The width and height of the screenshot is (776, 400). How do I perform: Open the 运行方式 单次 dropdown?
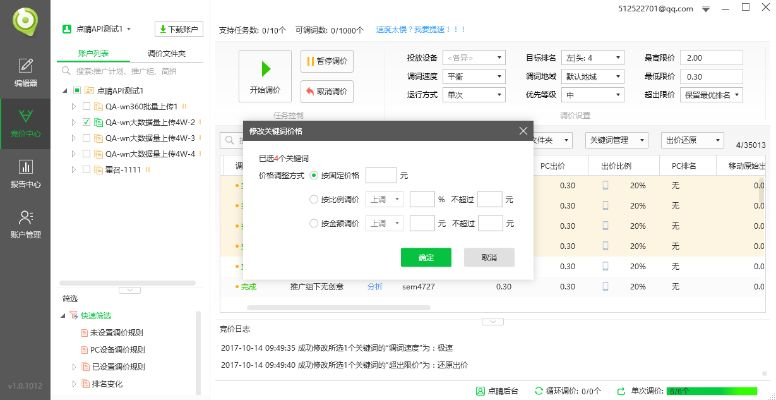tap(474, 95)
